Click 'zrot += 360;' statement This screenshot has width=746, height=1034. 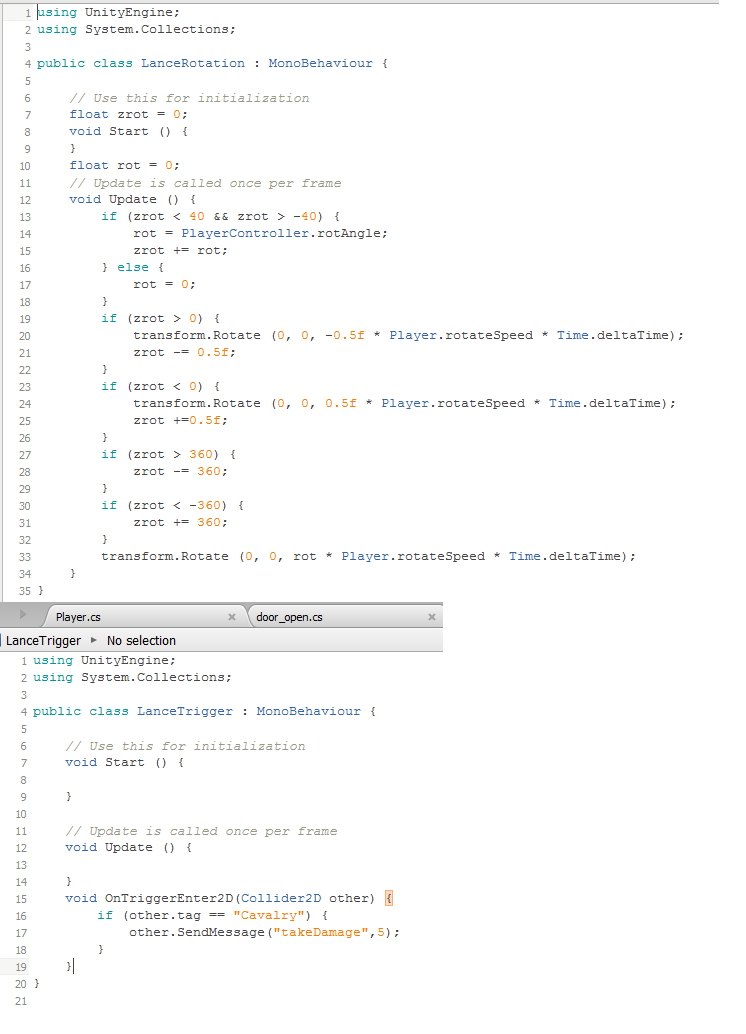point(181,522)
